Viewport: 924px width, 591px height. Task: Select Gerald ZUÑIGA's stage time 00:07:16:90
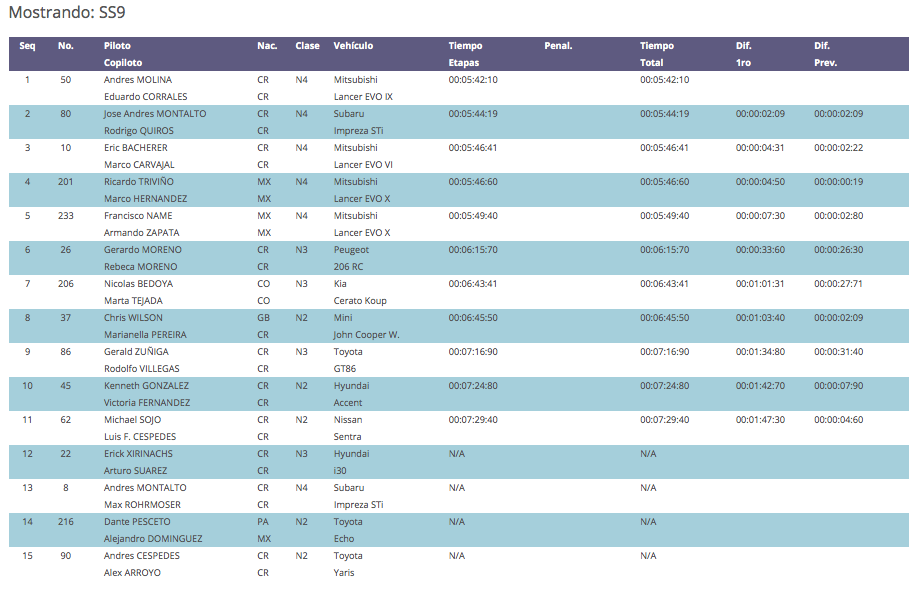[x=473, y=352]
